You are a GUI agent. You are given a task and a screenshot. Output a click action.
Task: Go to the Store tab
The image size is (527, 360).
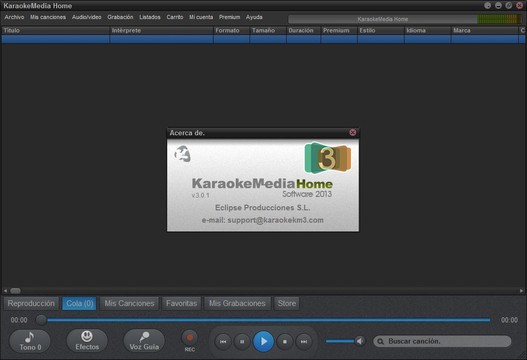point(287,304)
